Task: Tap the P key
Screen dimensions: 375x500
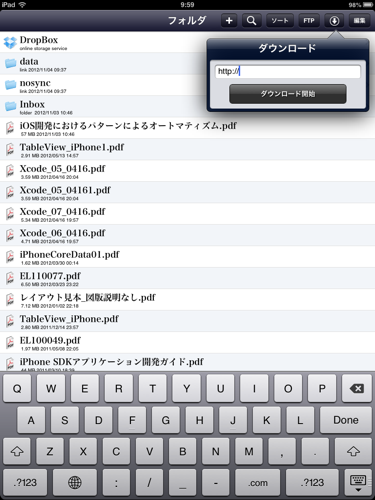Action: point(322,388)
